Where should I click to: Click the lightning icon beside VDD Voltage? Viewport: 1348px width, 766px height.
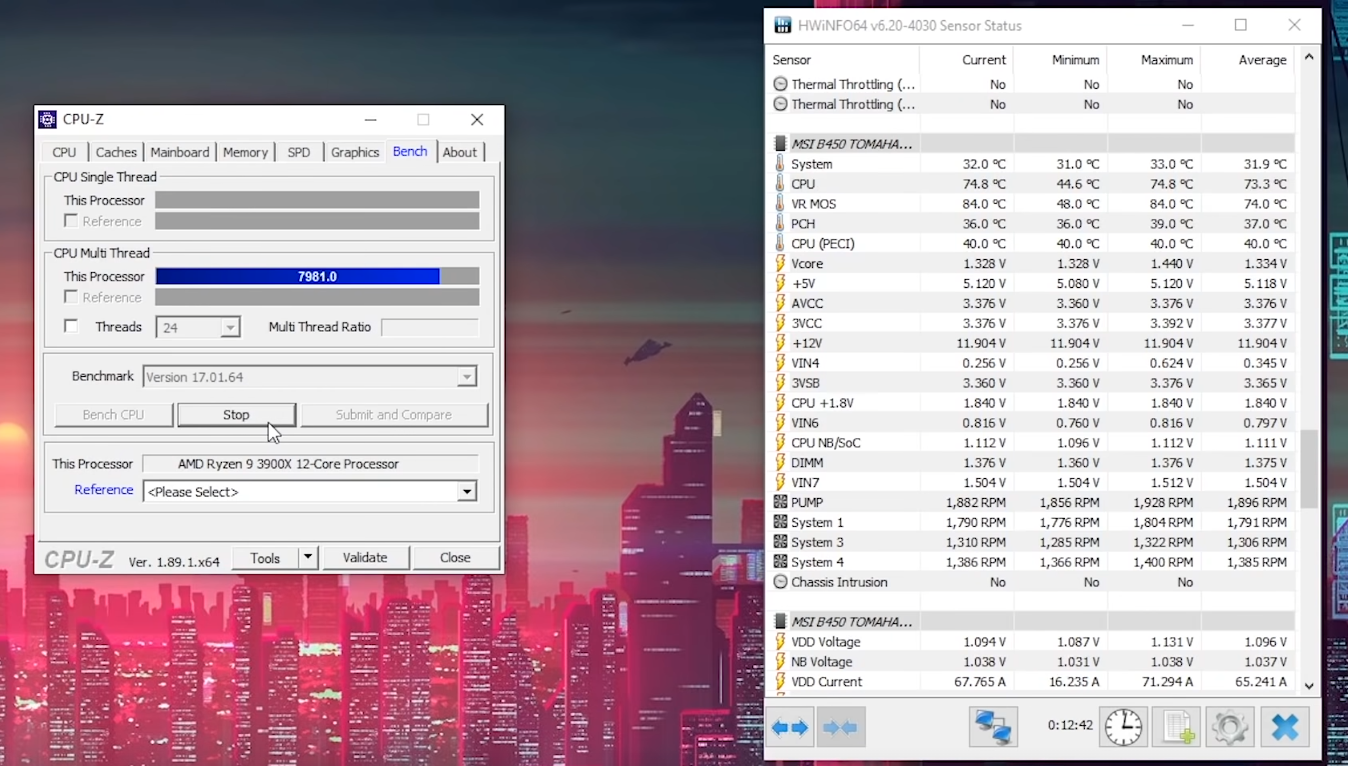click(x=780, y=641)
